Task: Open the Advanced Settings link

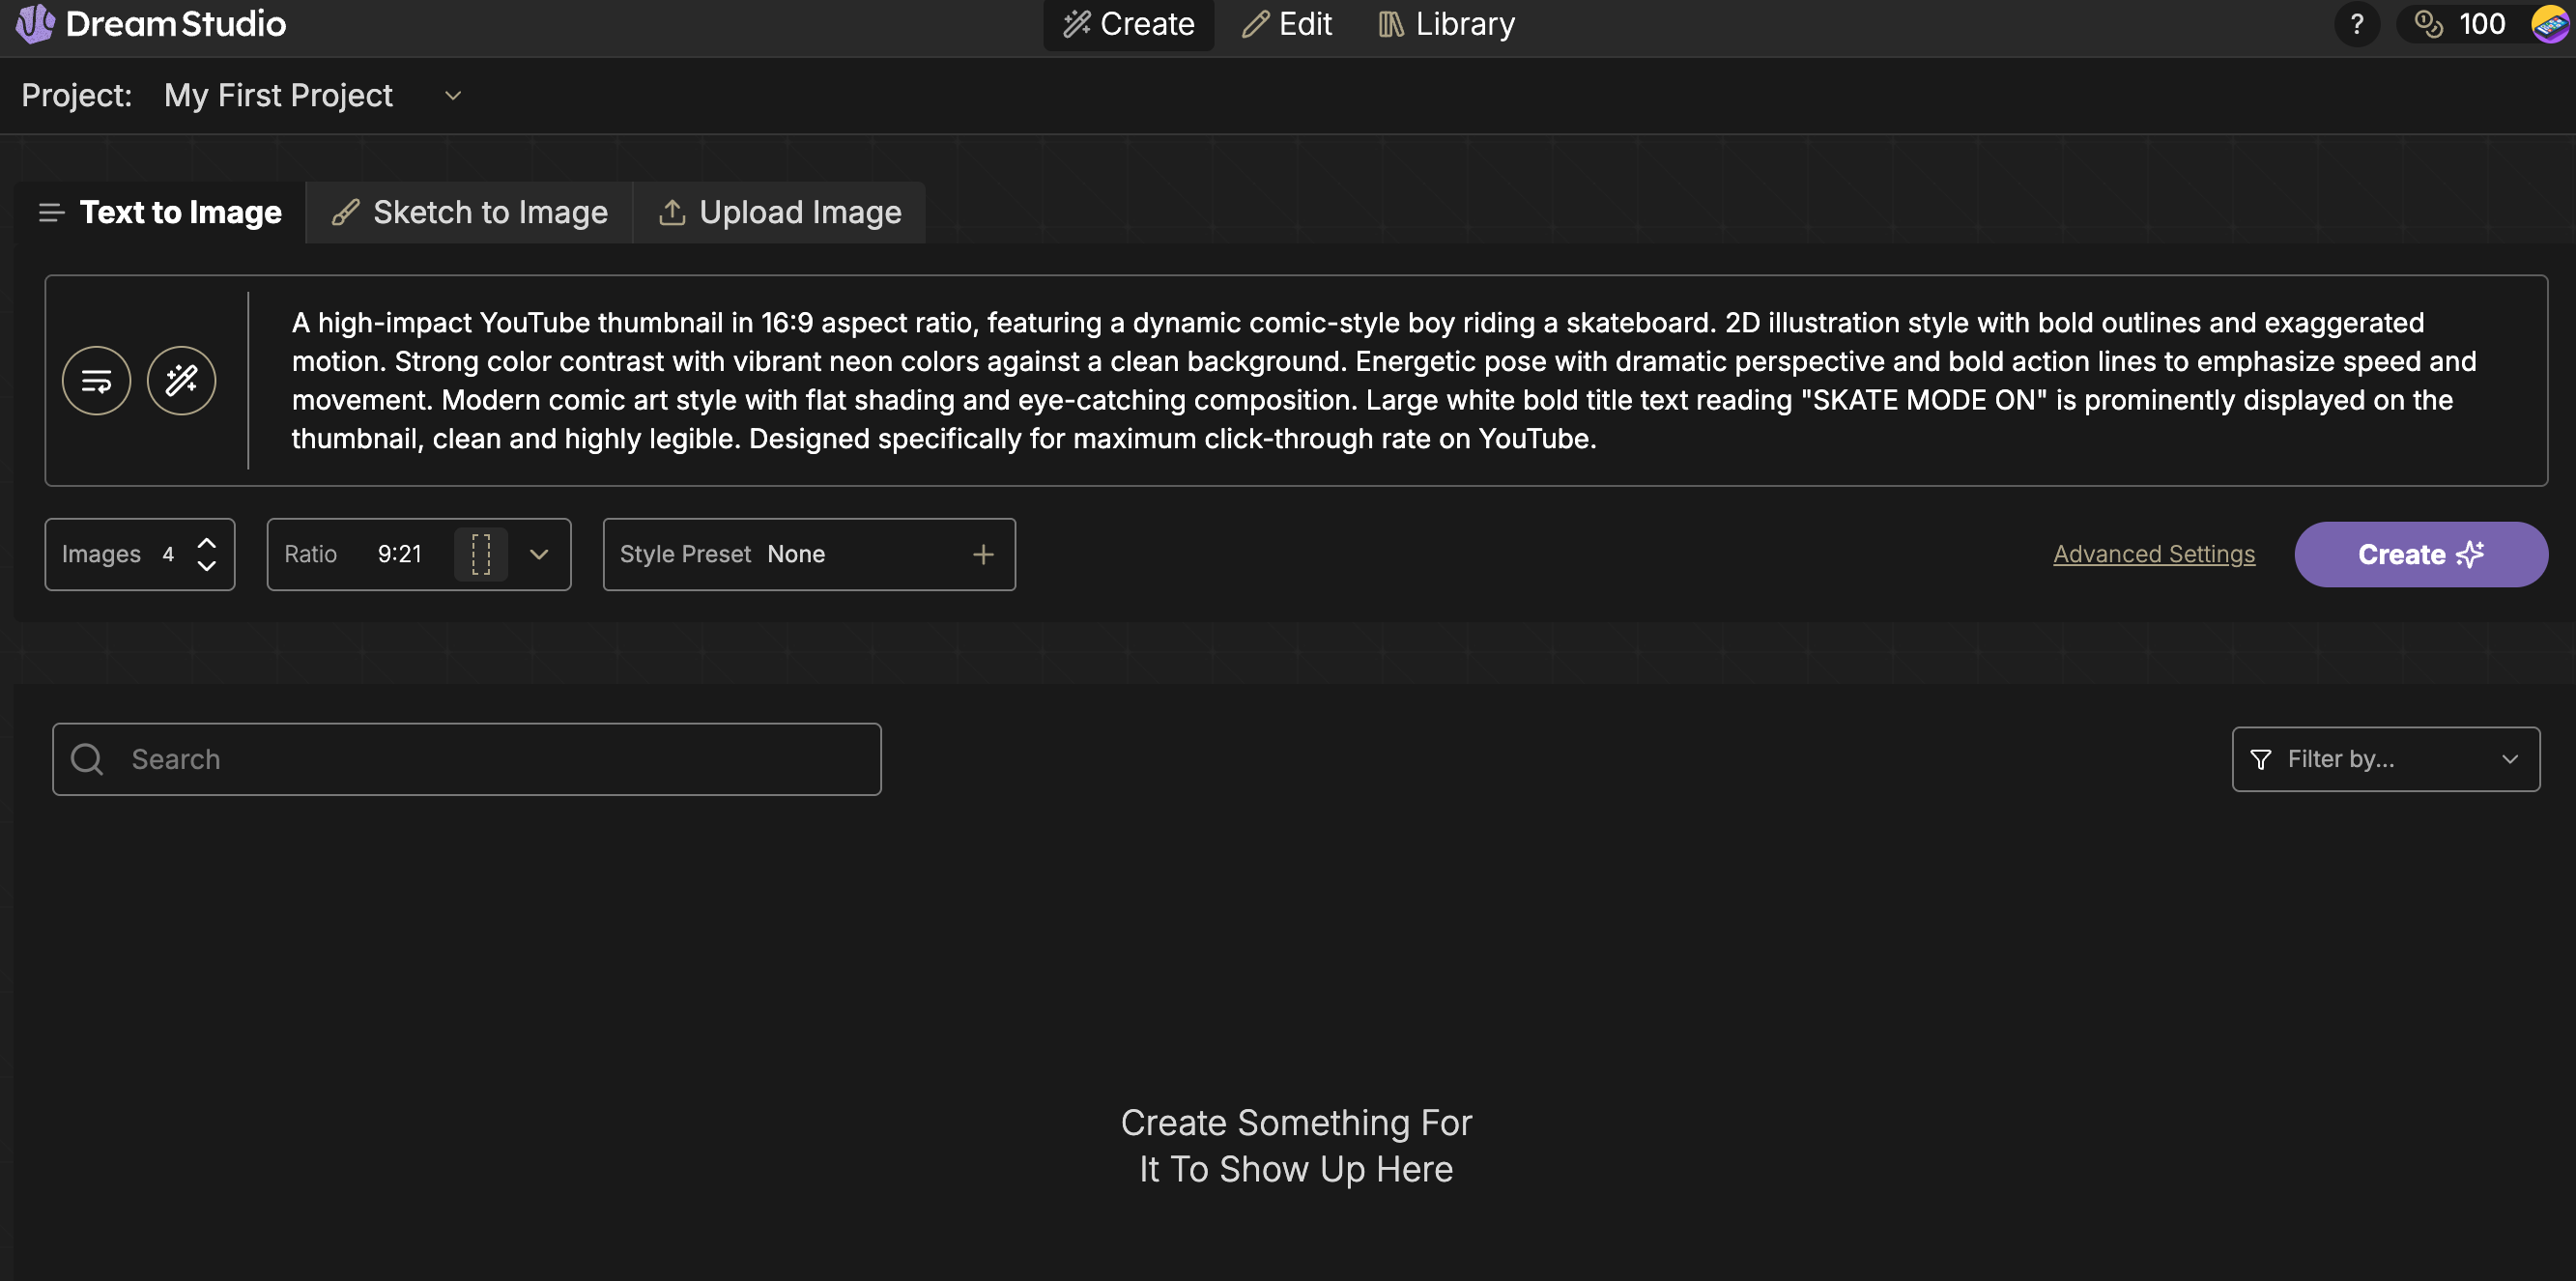Action: point(2153,554)
